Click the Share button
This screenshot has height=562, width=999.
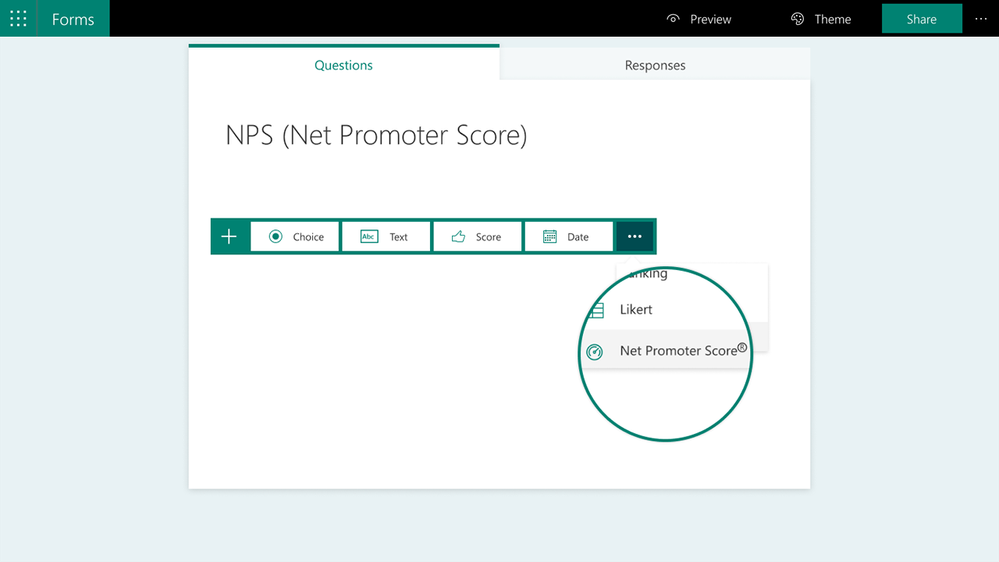pos(921,18)
